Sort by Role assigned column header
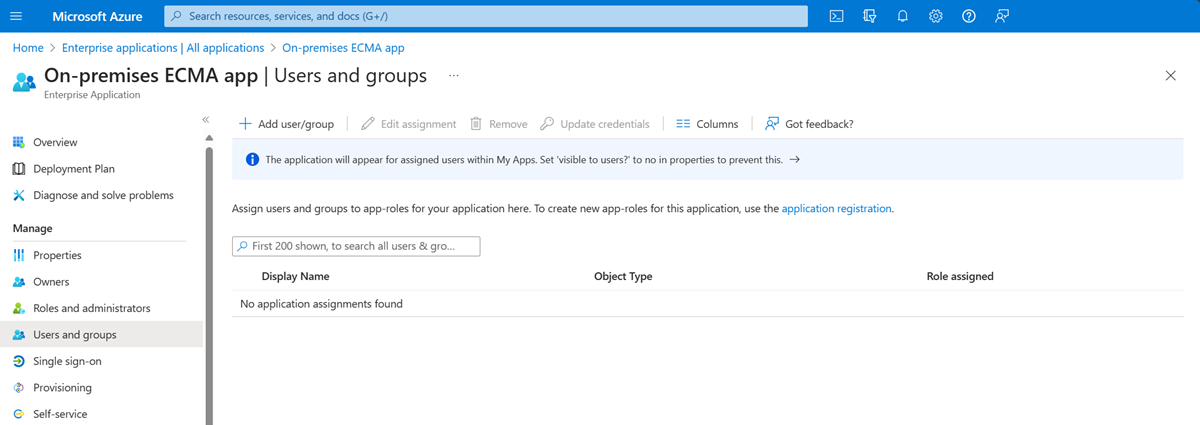The image size is (1200, 425). pyautogui.click(x=960, y=276)
